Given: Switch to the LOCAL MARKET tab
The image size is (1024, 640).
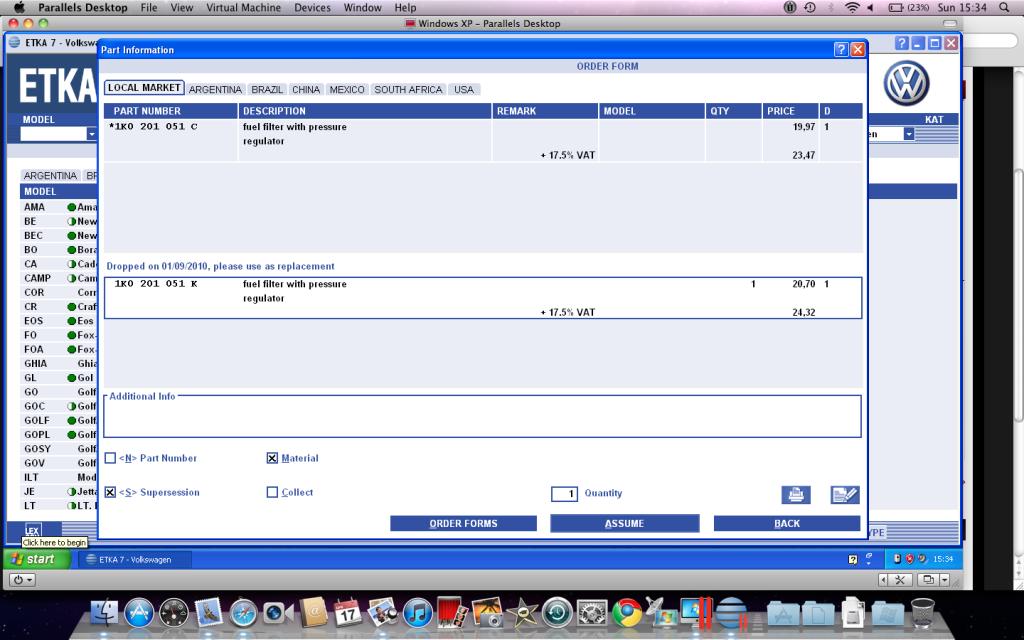Looking at the screenshot, I should (x=144, y=88).
